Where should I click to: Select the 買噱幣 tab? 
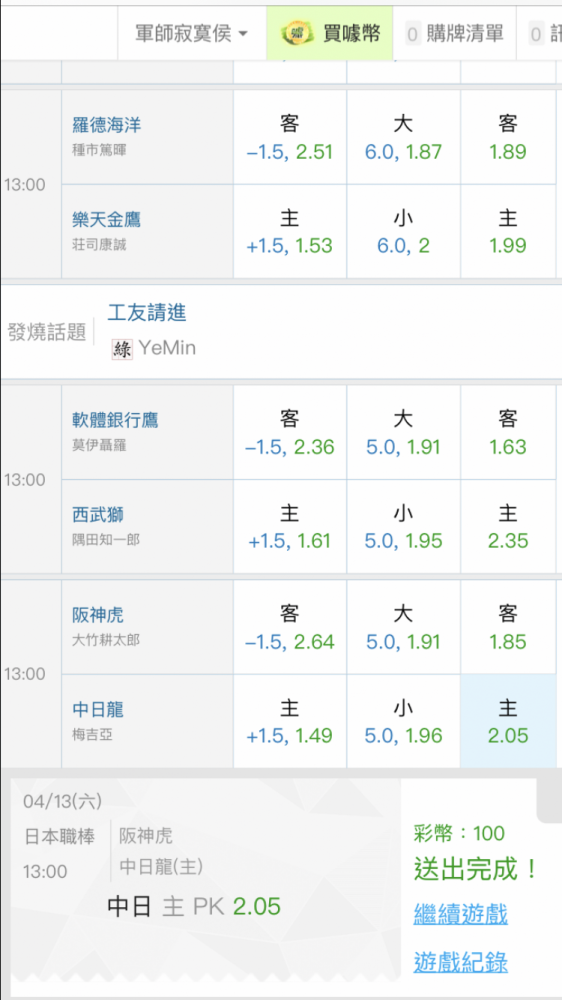tap(330, 34)
